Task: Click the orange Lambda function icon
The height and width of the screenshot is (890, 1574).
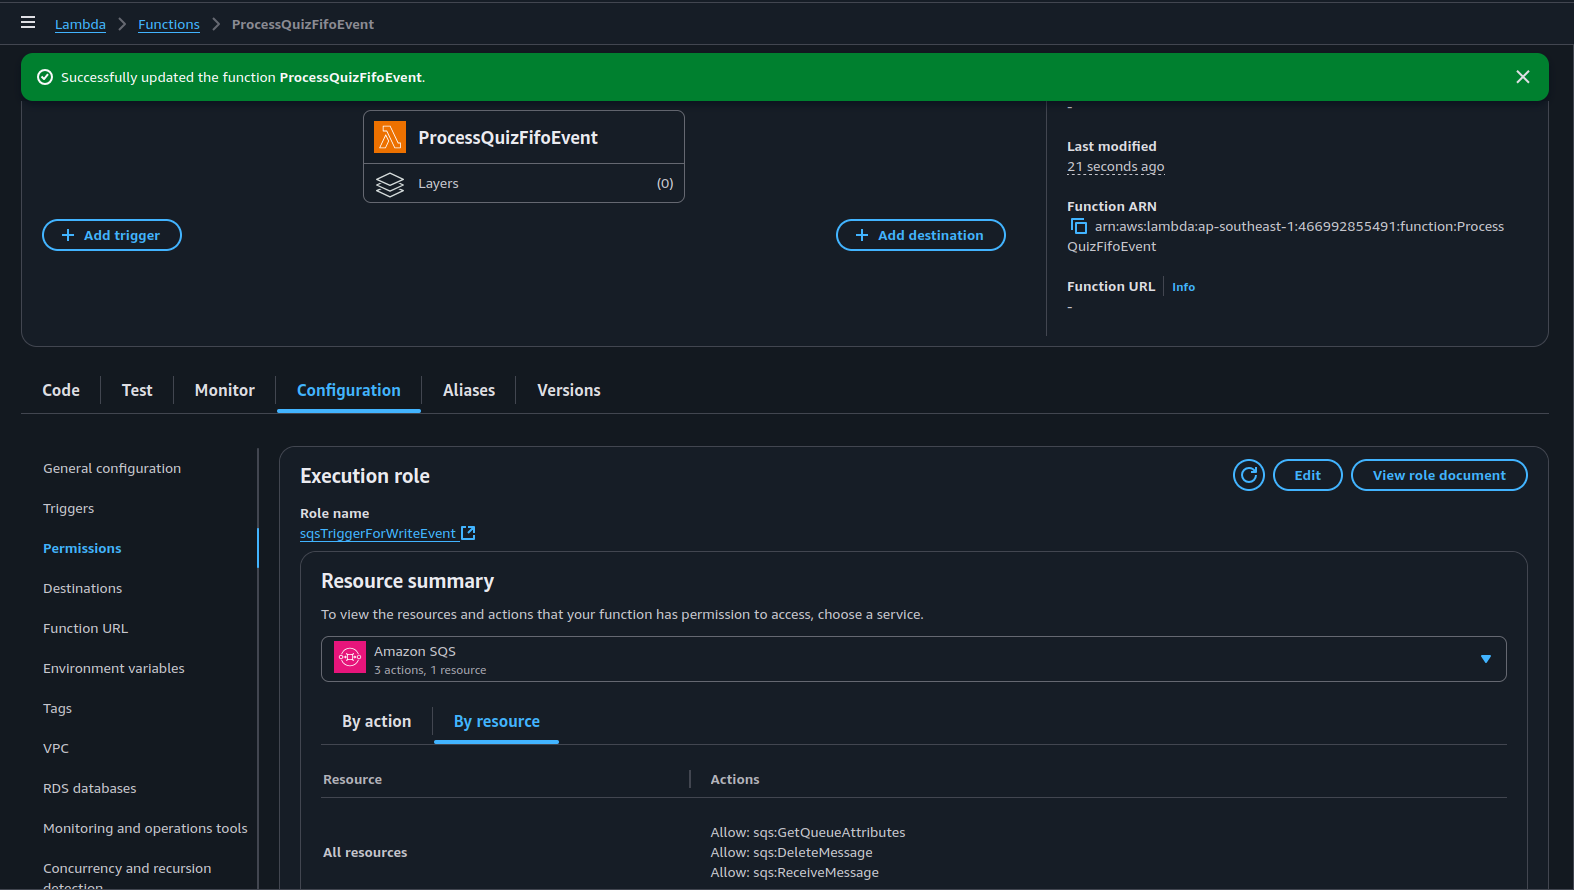Action: coord(390,137)
